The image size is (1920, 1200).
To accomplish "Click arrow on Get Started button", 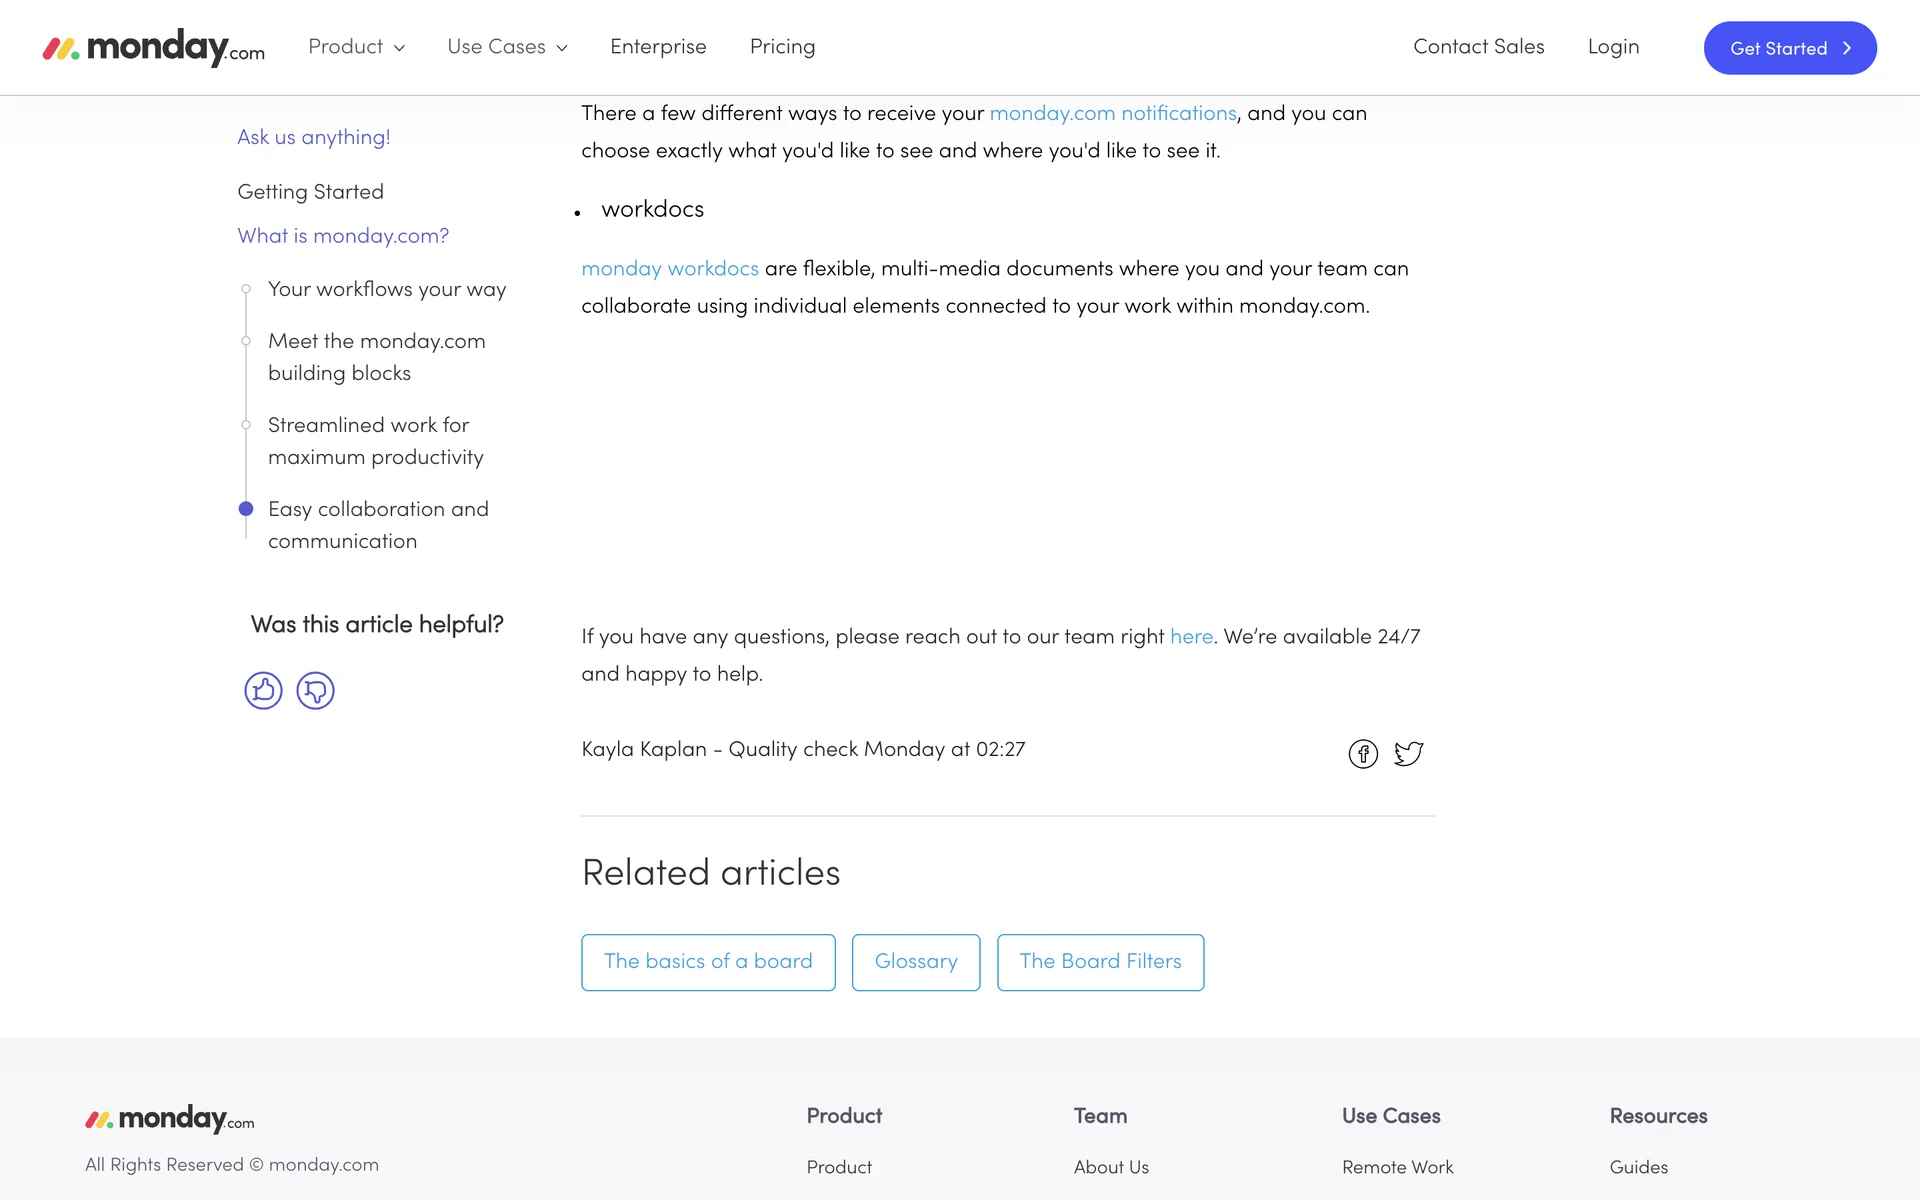I will point(1847,48).
